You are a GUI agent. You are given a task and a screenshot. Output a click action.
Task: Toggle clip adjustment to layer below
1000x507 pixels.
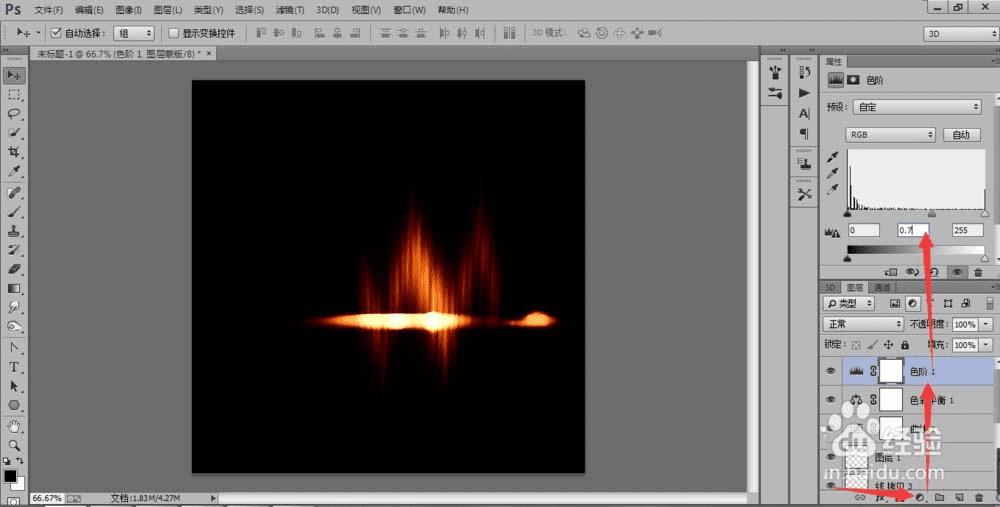pyautogui.click(x=891, y=272)
